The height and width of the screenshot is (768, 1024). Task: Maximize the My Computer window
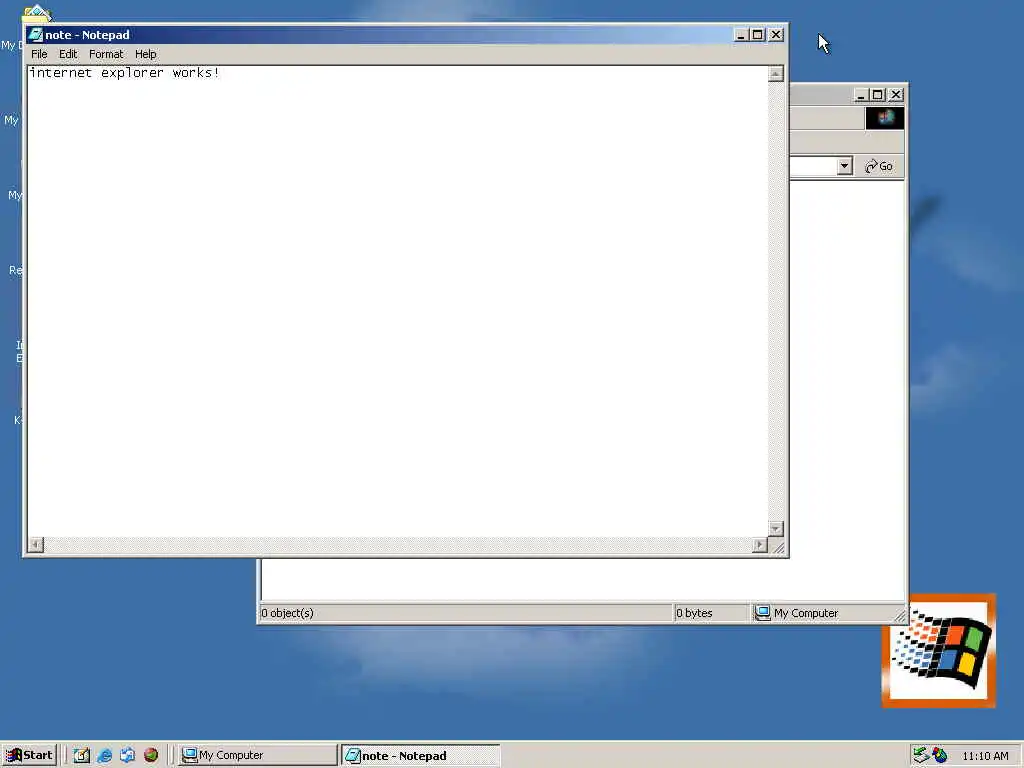pyautogui.click(x=878, y=95)
